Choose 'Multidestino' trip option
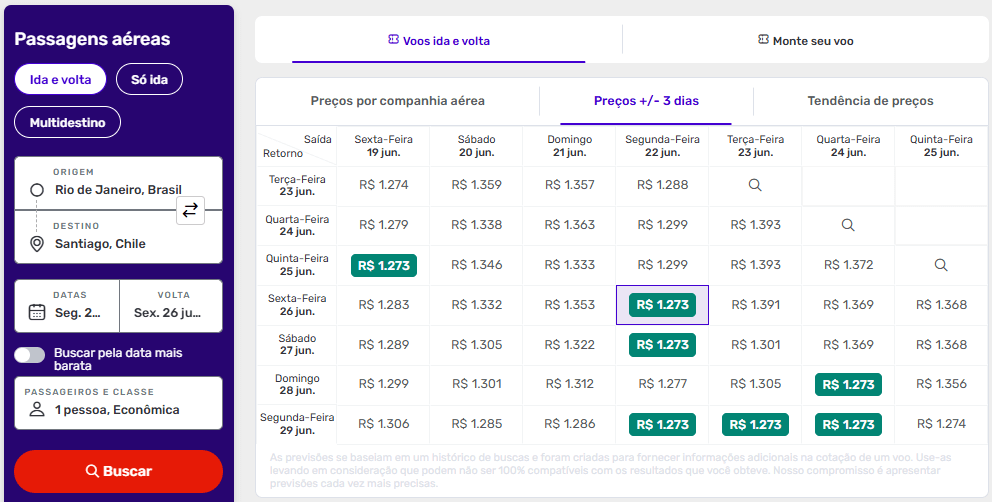This screenshot has height=502, width=992. click(67, 122)
